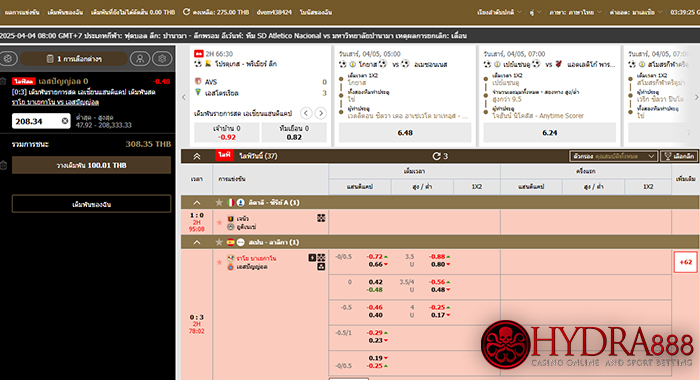Viewport: 700px width, 380px height.
Task: Click the next arrow inside the AVS live card
Action: coord(321,113)
